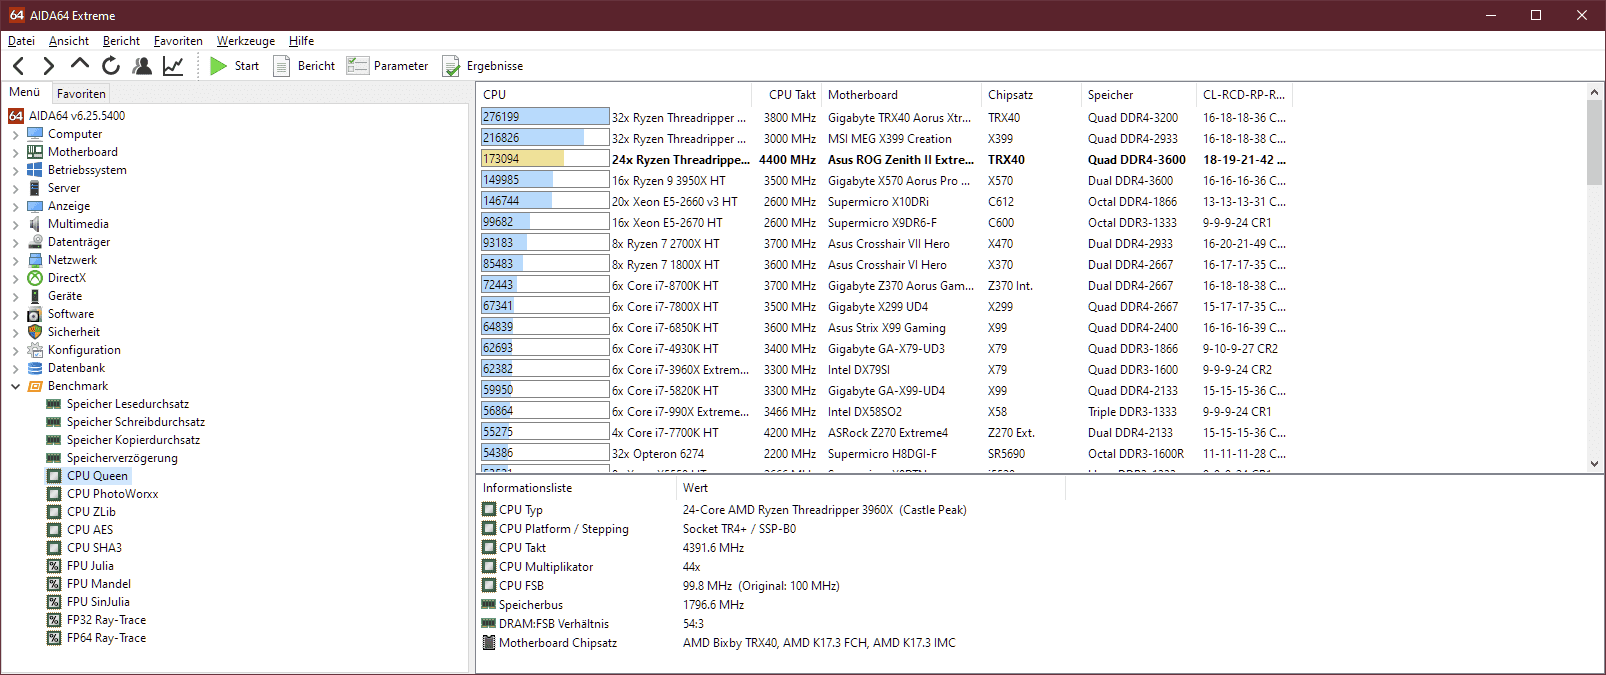Viewport: 1606px width, 675px height.
Task: Open the Speicherverzögerung benchmark
Action: tap(122, 458)
